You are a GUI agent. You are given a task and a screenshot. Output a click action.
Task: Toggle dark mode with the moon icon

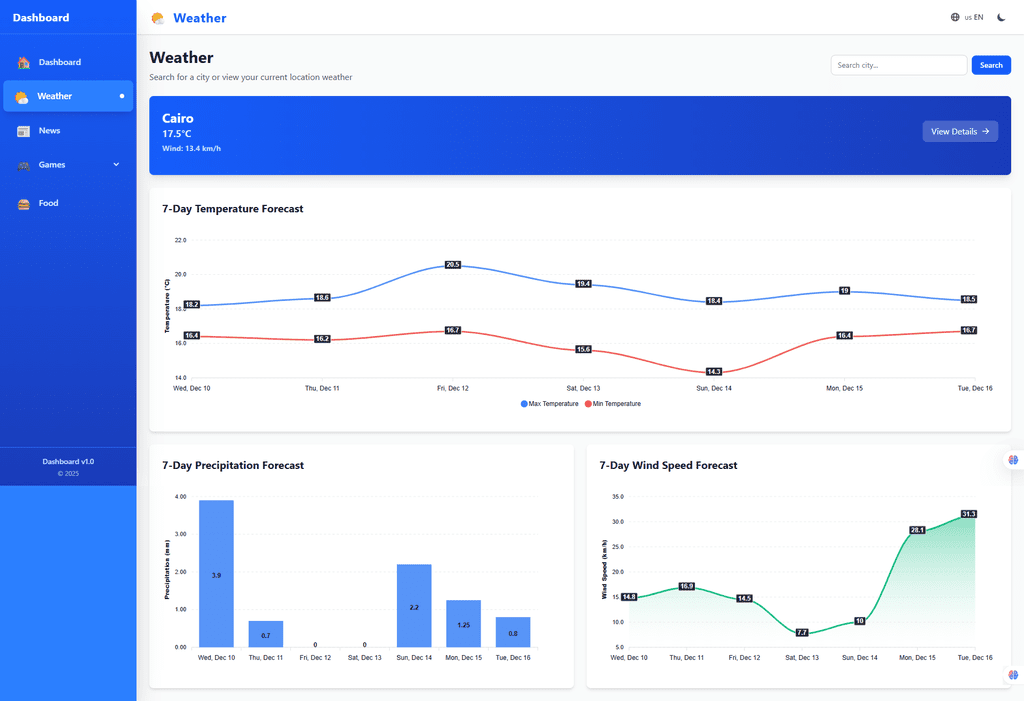(1001, 17)
